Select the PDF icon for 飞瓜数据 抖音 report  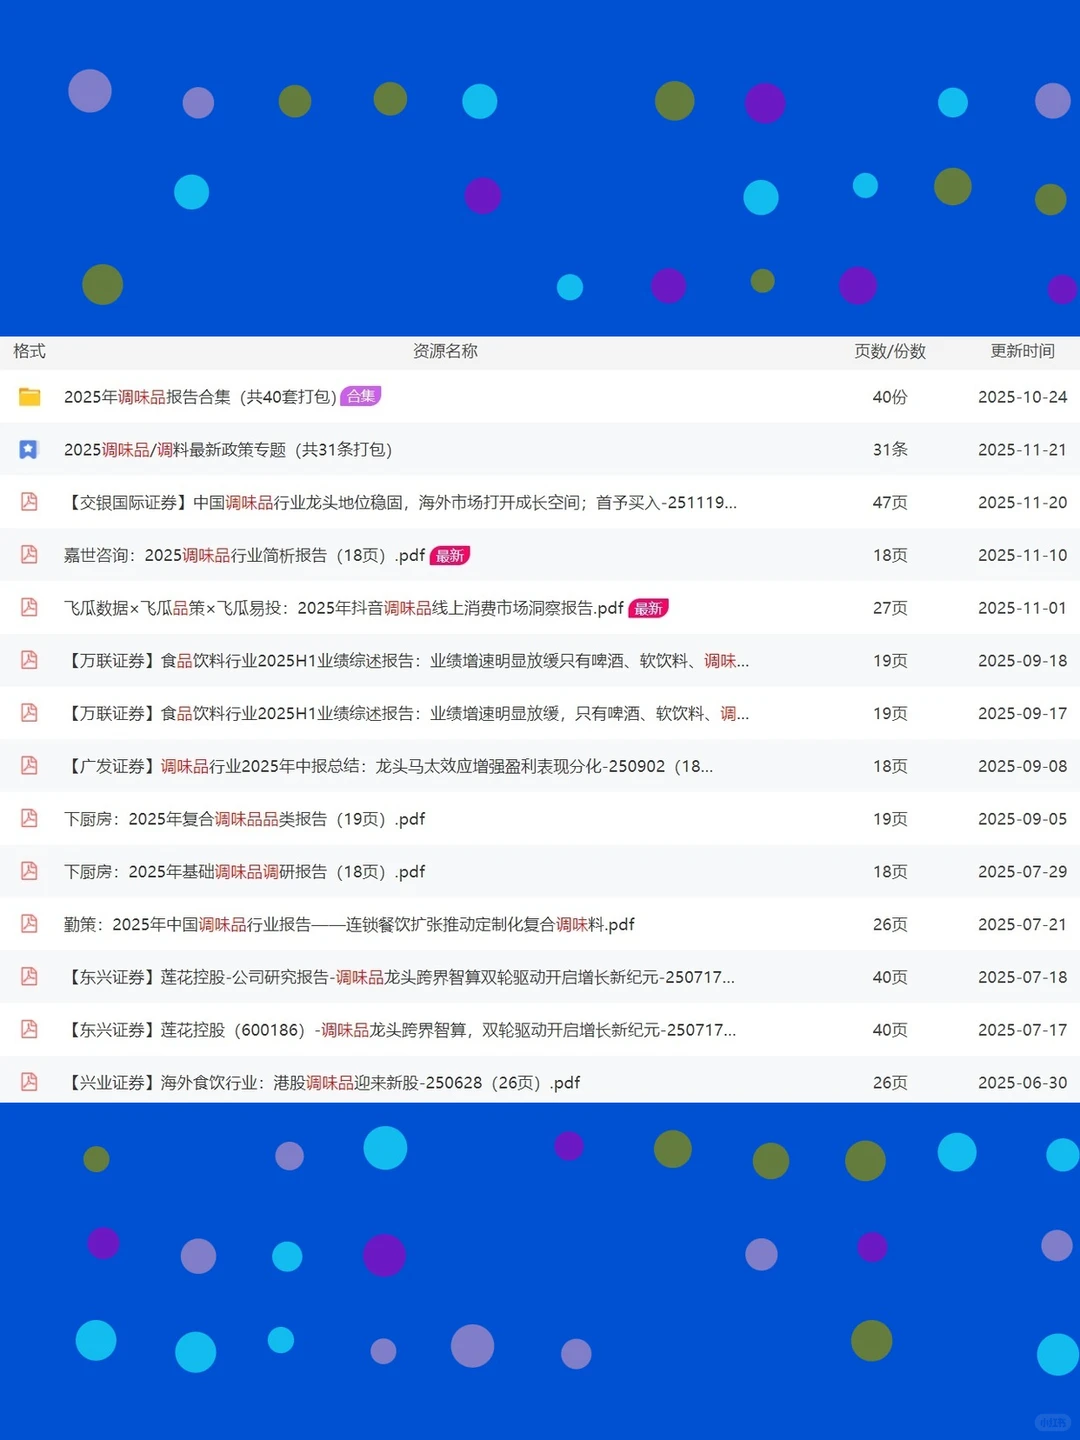tap(28, 608)
